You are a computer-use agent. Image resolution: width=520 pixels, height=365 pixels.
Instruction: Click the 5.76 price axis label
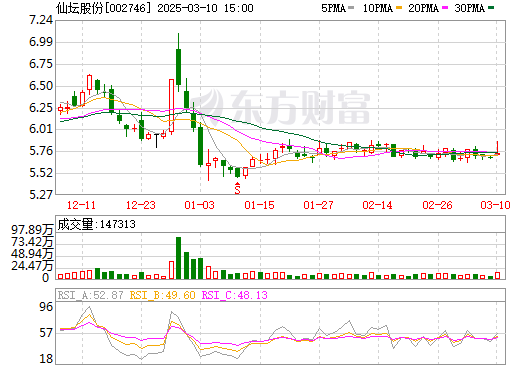point(41,151)
